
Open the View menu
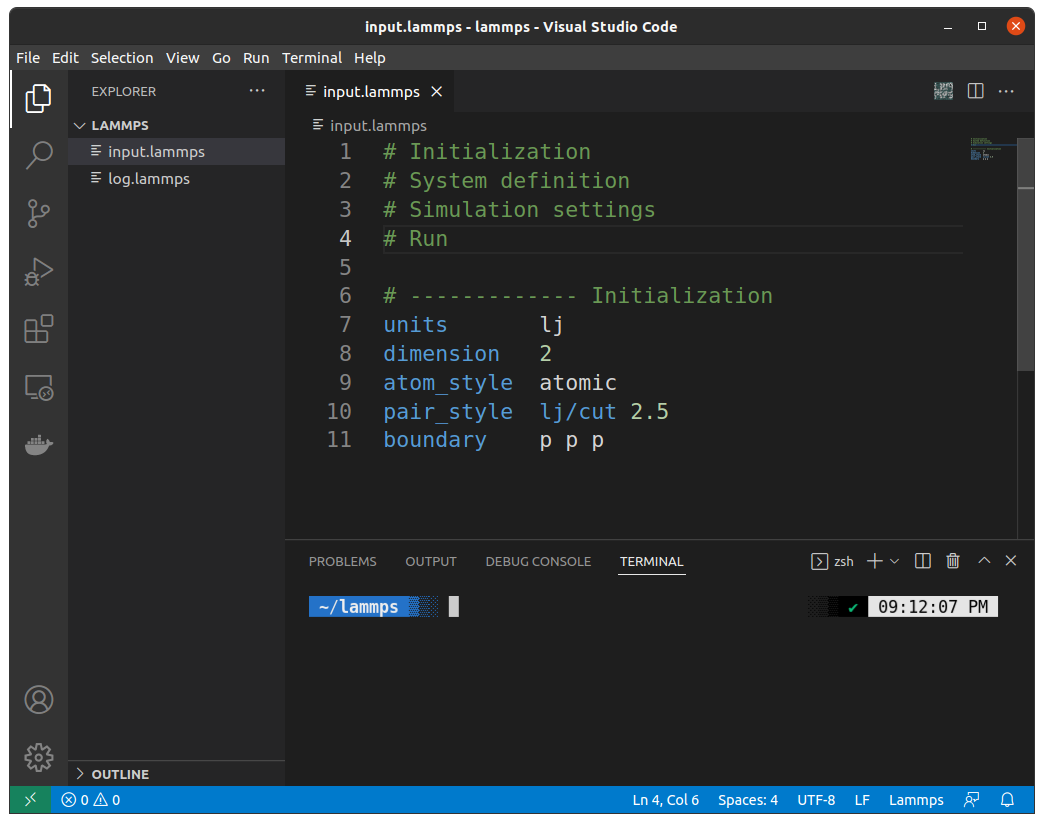182,58
